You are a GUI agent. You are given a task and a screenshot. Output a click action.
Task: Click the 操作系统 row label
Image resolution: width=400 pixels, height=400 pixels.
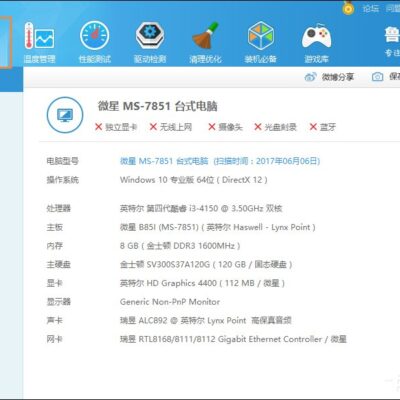(x=62, y=180)
